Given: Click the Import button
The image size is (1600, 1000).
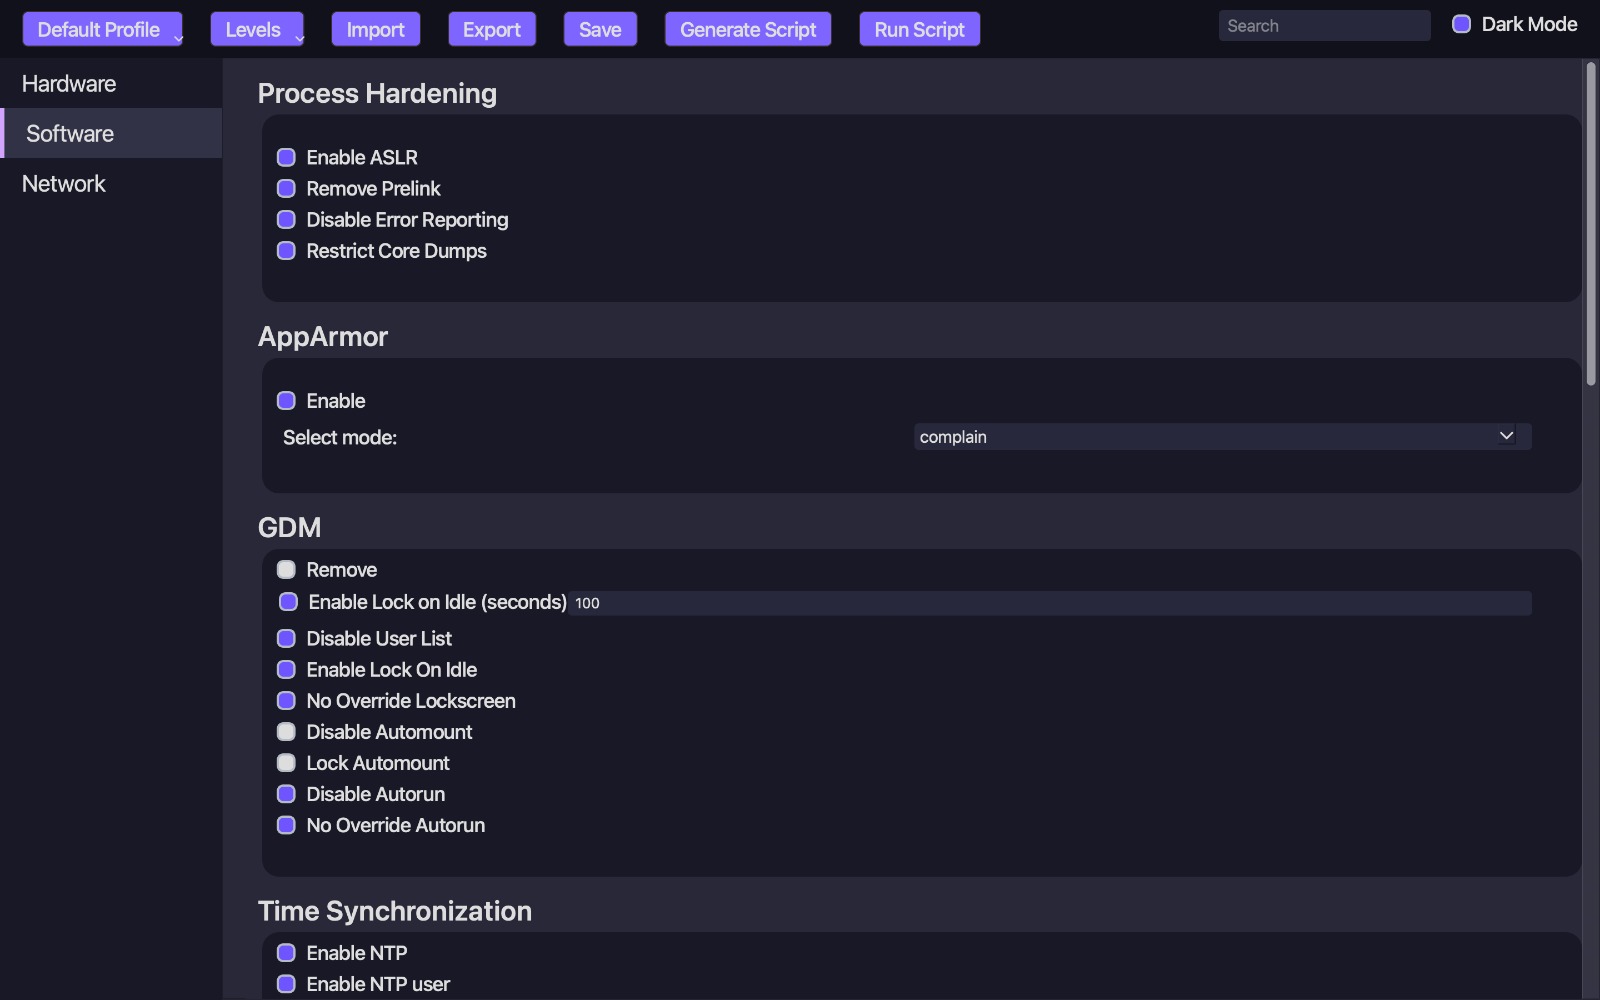Looking at the screenshot, I should pos(376,29).
